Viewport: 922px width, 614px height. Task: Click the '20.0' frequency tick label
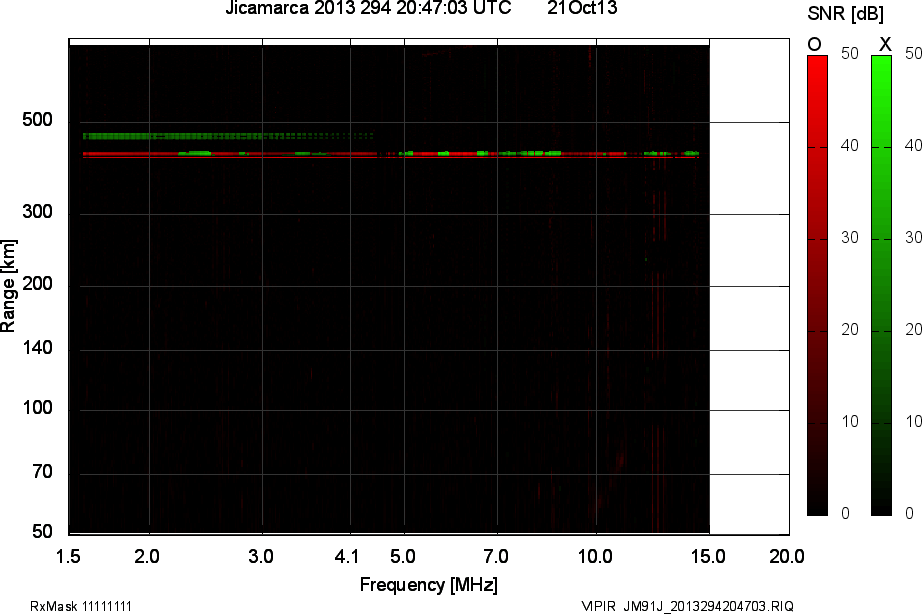coord(787,556)
